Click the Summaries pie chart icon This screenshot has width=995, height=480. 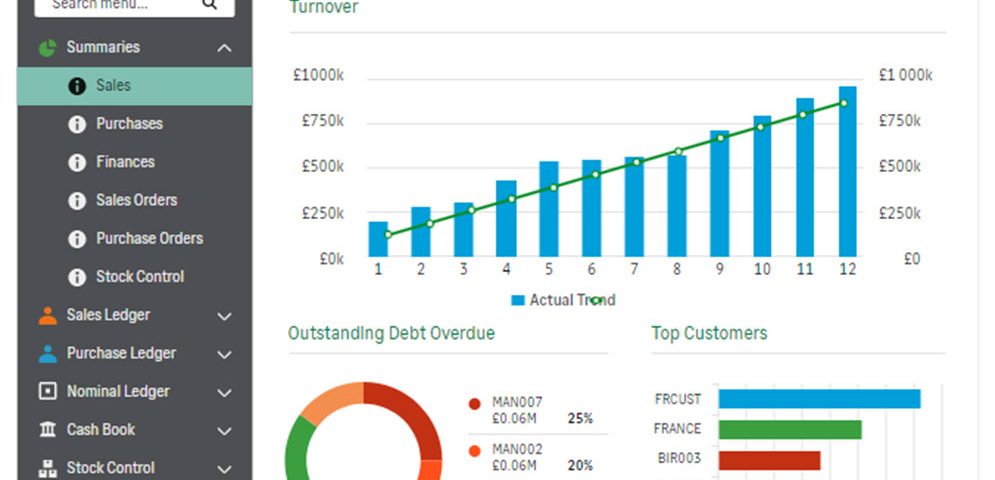click(48, 48)
